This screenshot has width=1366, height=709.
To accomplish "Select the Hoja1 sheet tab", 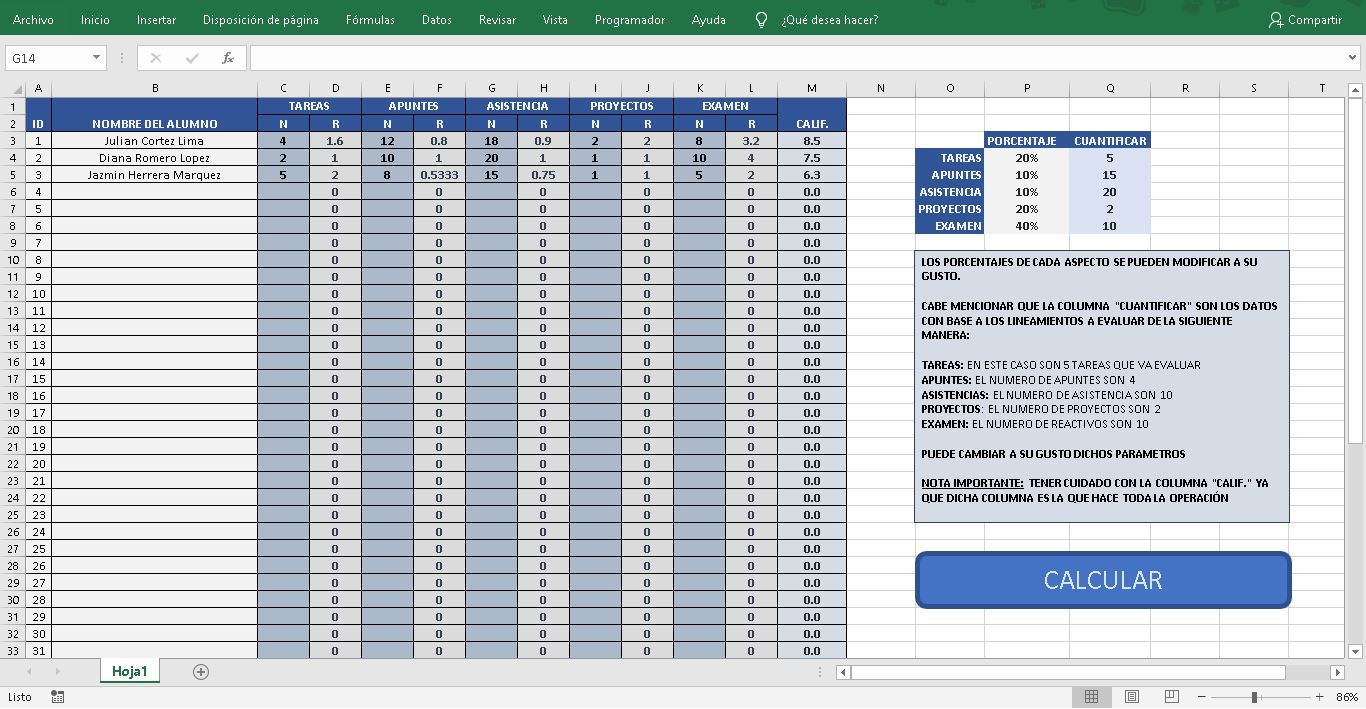I will [129, 671].
